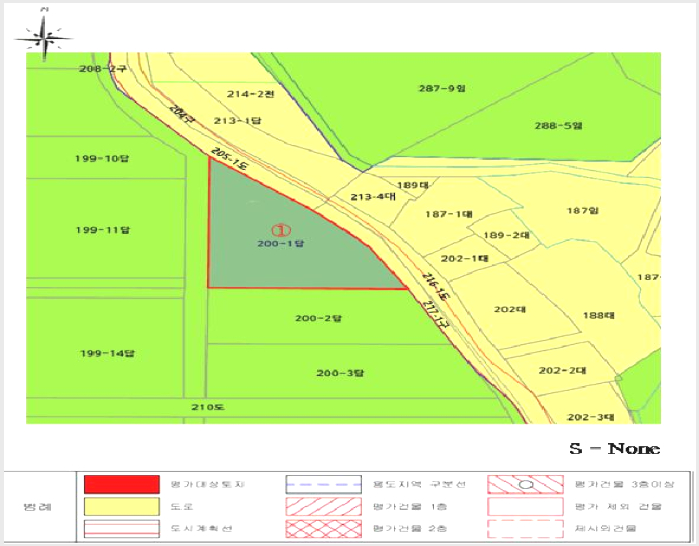This screenshot has width=699, height=546.
Task: Click the 용도지역 구분선 legend label
Action: 419,484
